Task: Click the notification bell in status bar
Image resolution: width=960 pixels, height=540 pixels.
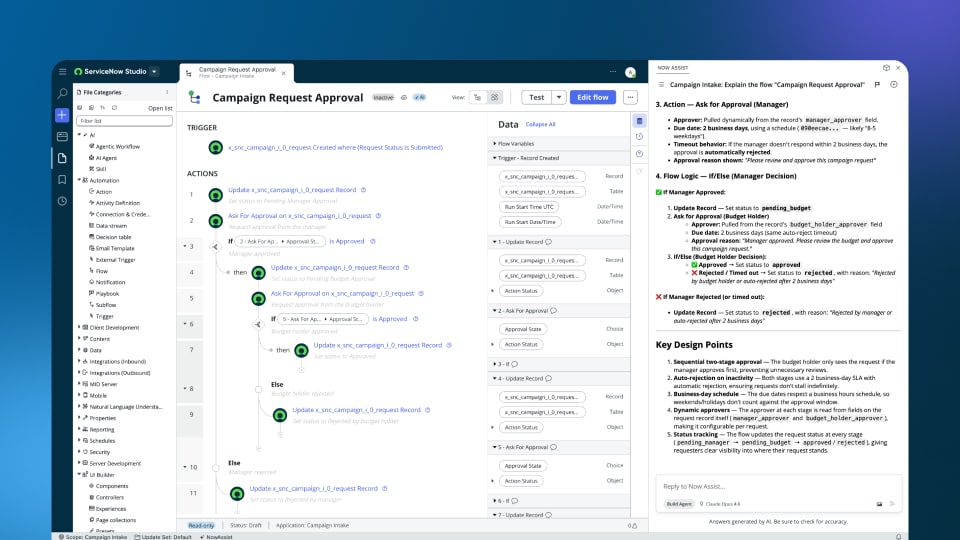Action: point(899,537)
